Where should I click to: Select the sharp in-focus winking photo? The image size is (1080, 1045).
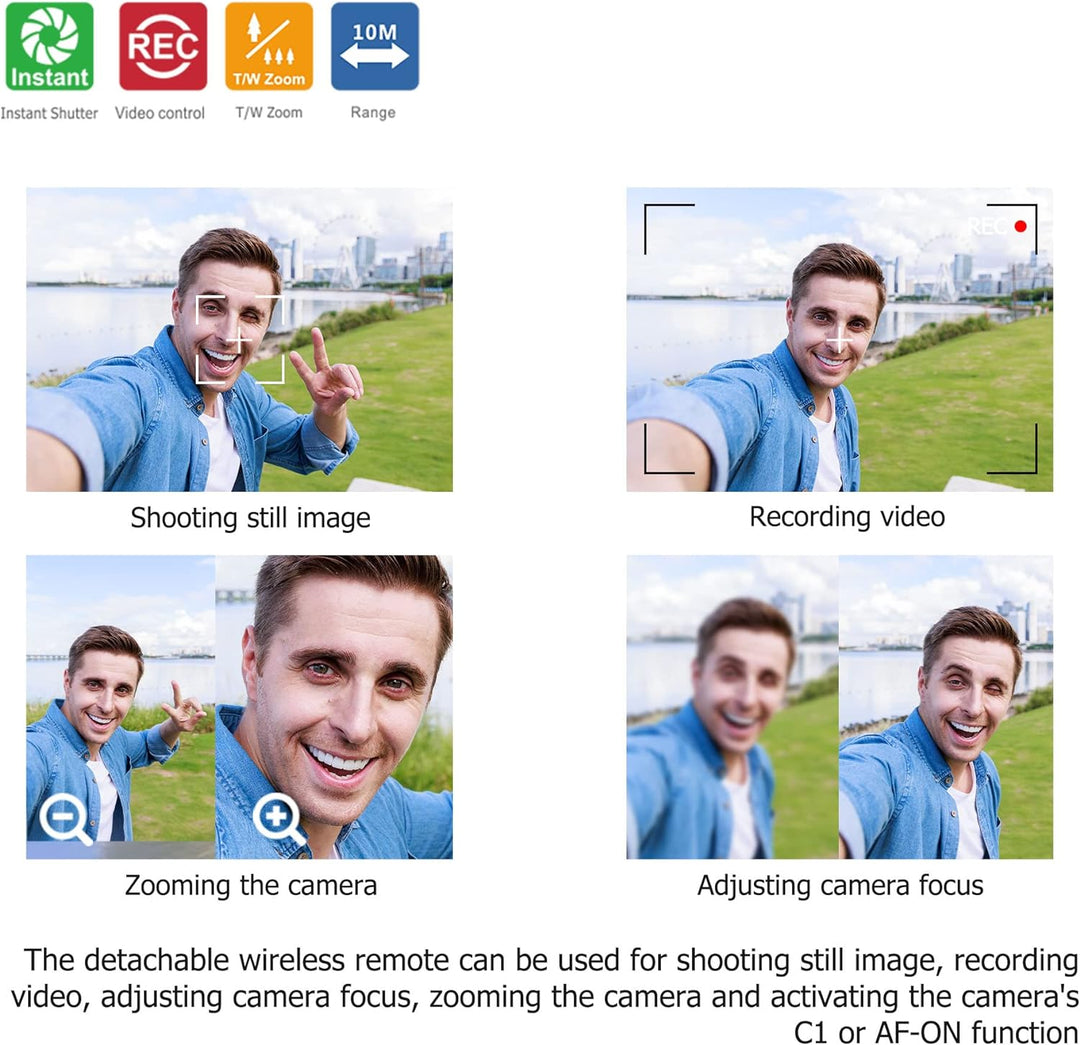tap(945, 707)
